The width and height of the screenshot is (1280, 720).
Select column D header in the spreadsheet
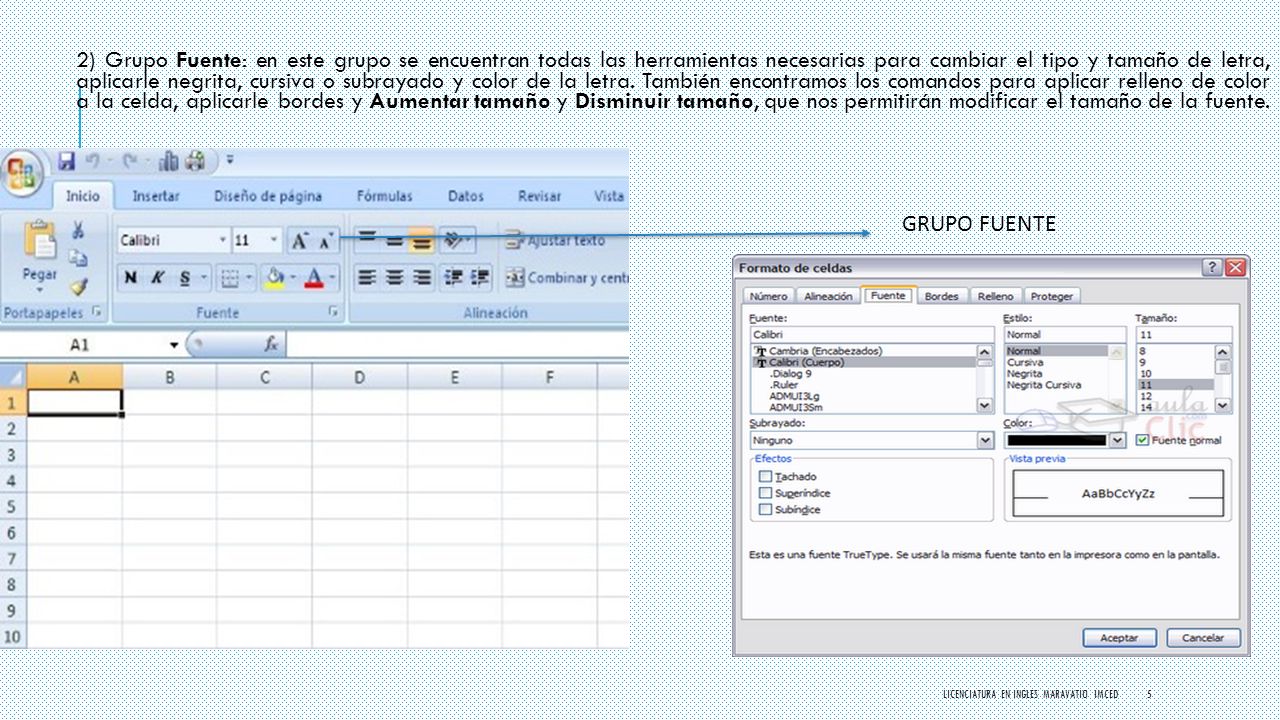tap(359, 377)
